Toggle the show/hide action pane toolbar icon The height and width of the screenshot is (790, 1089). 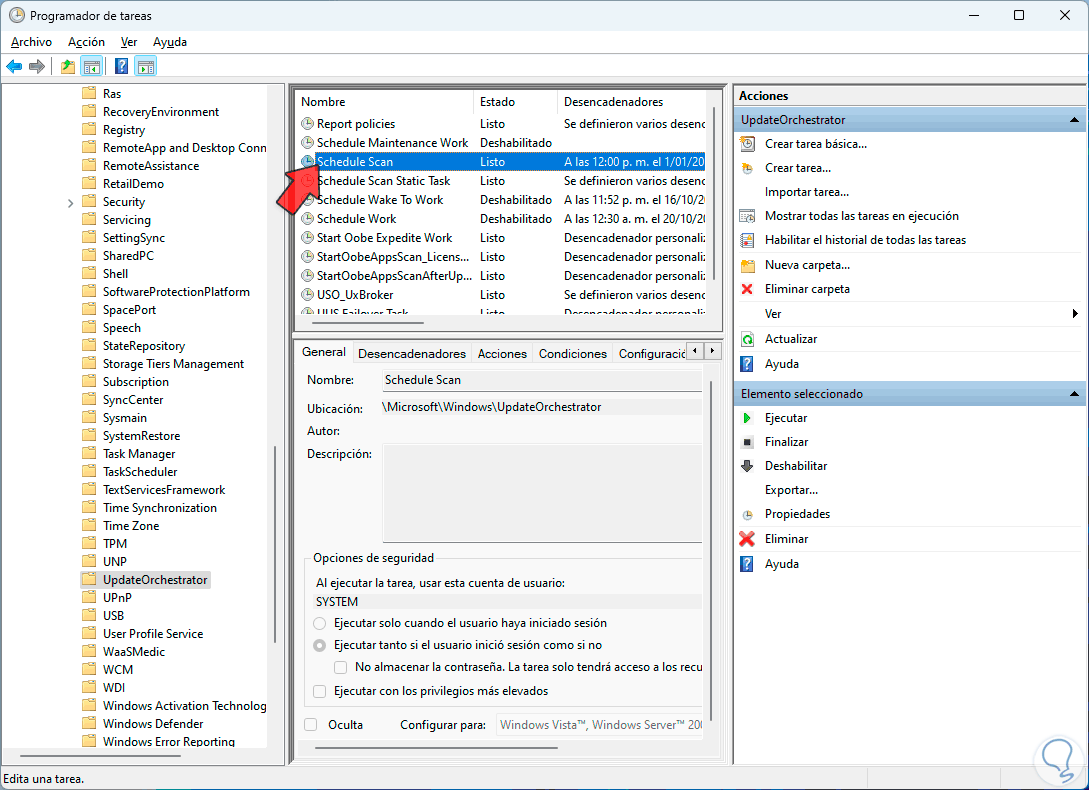146,67
